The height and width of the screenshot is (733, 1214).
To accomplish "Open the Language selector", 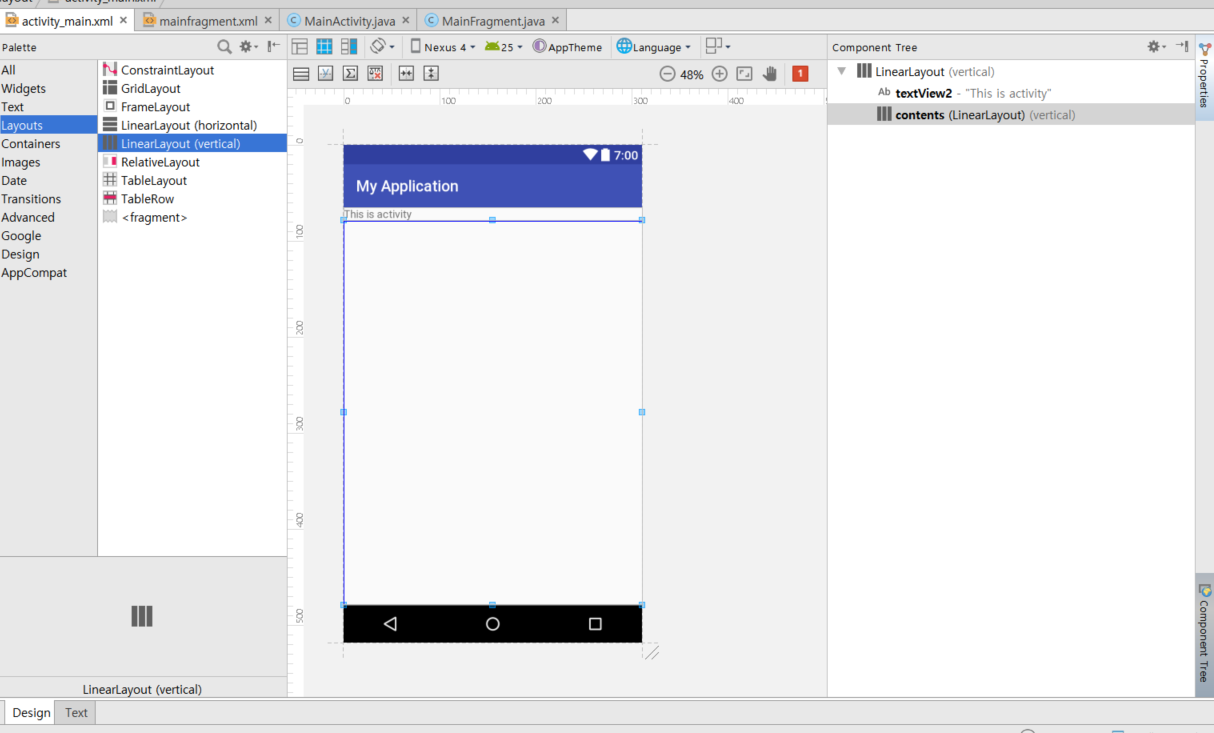I will pyautogui.click(x=654, y=47).
